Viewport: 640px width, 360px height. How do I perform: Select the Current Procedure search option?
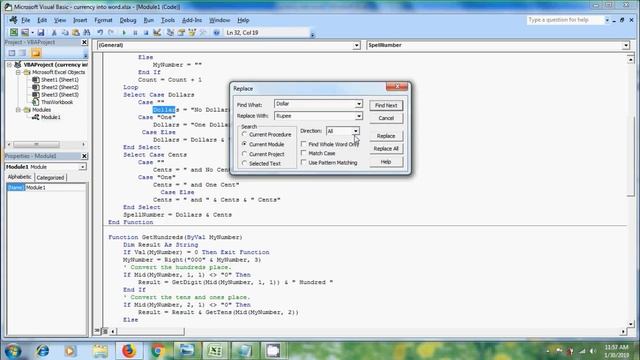pos(267,134)
